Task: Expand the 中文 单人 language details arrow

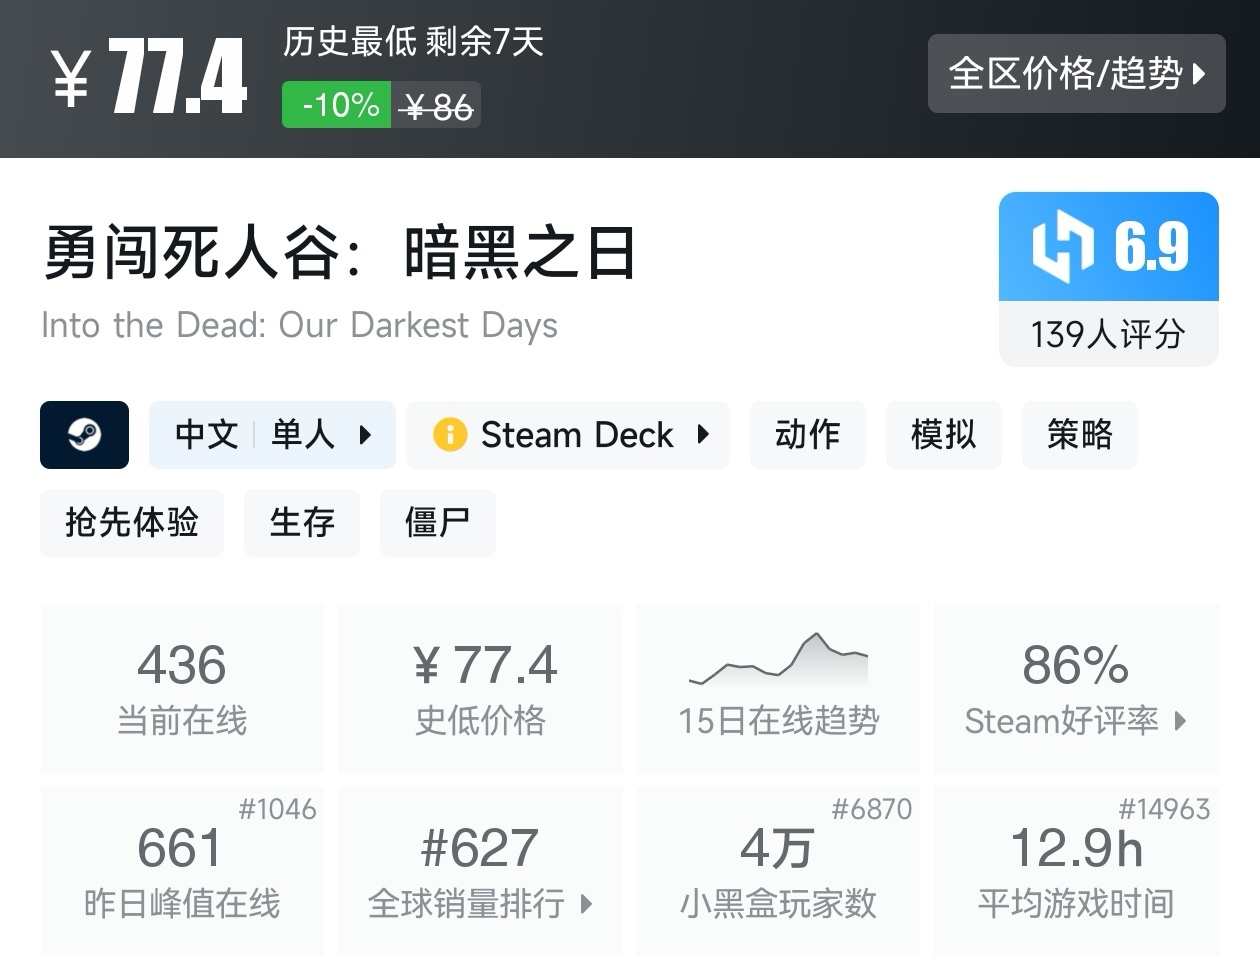Action: pyautogui.click(x=365, y=435)
